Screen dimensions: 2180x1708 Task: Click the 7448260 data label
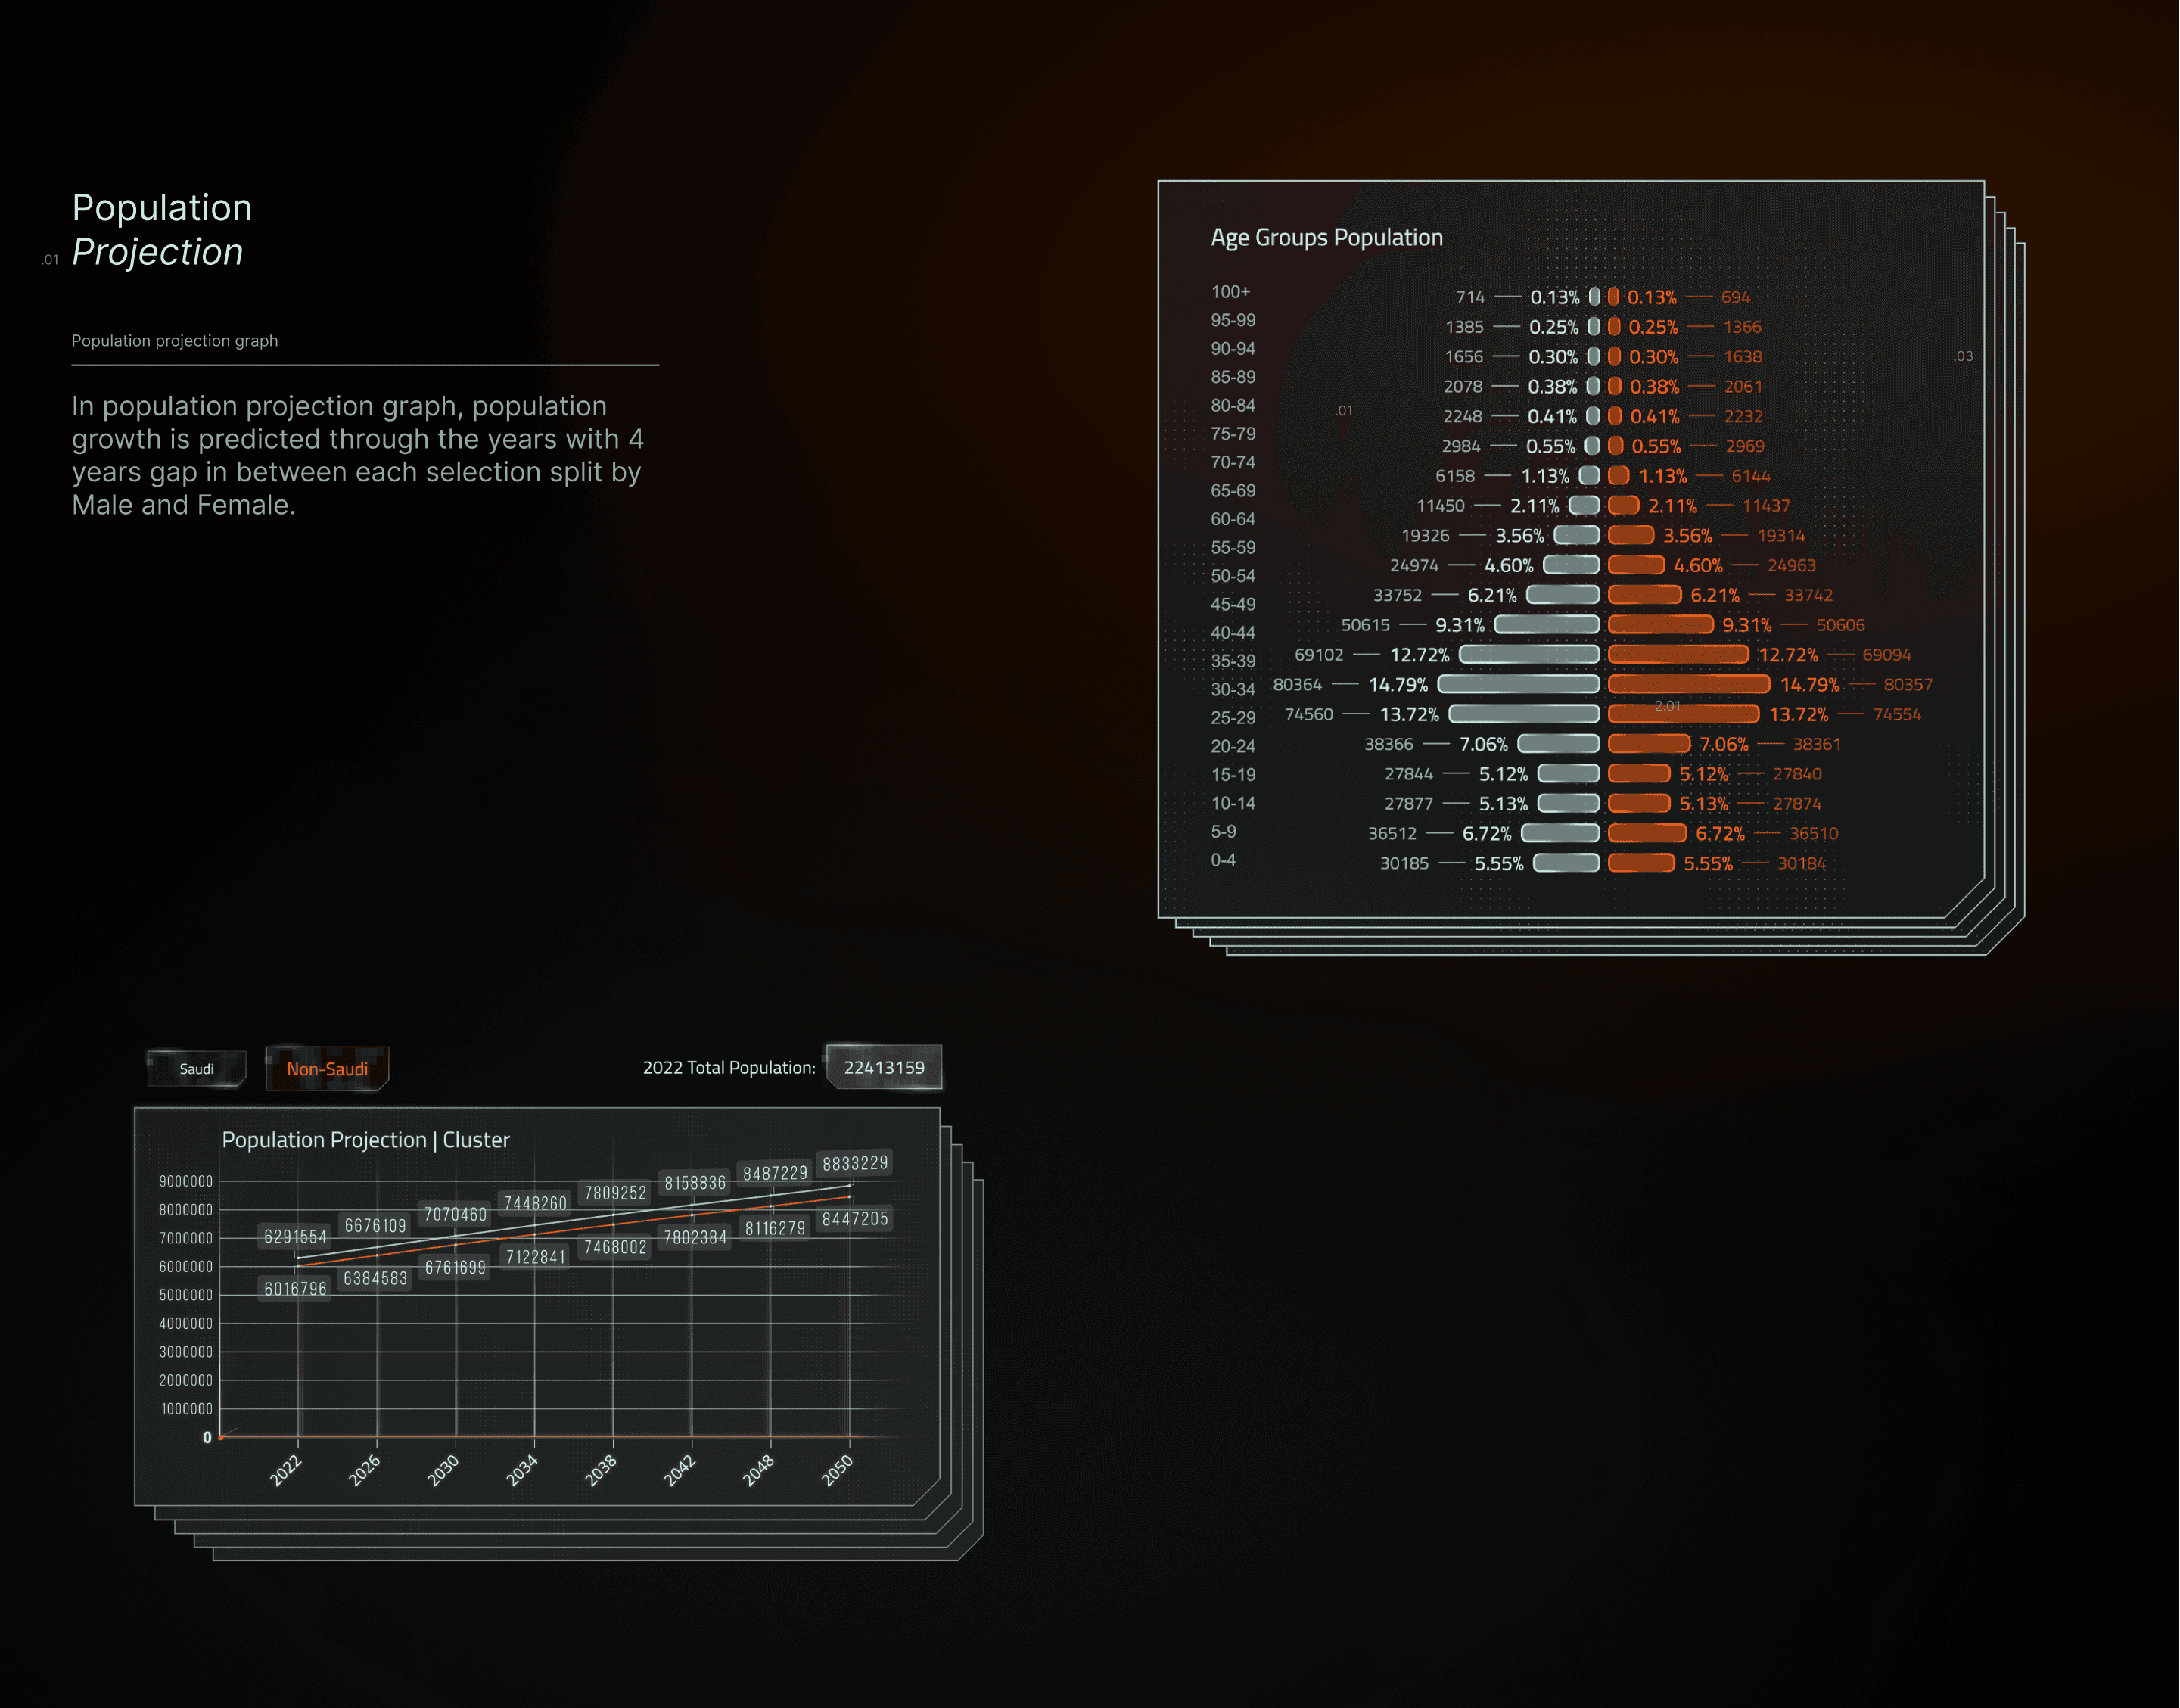pos(535,1203)
